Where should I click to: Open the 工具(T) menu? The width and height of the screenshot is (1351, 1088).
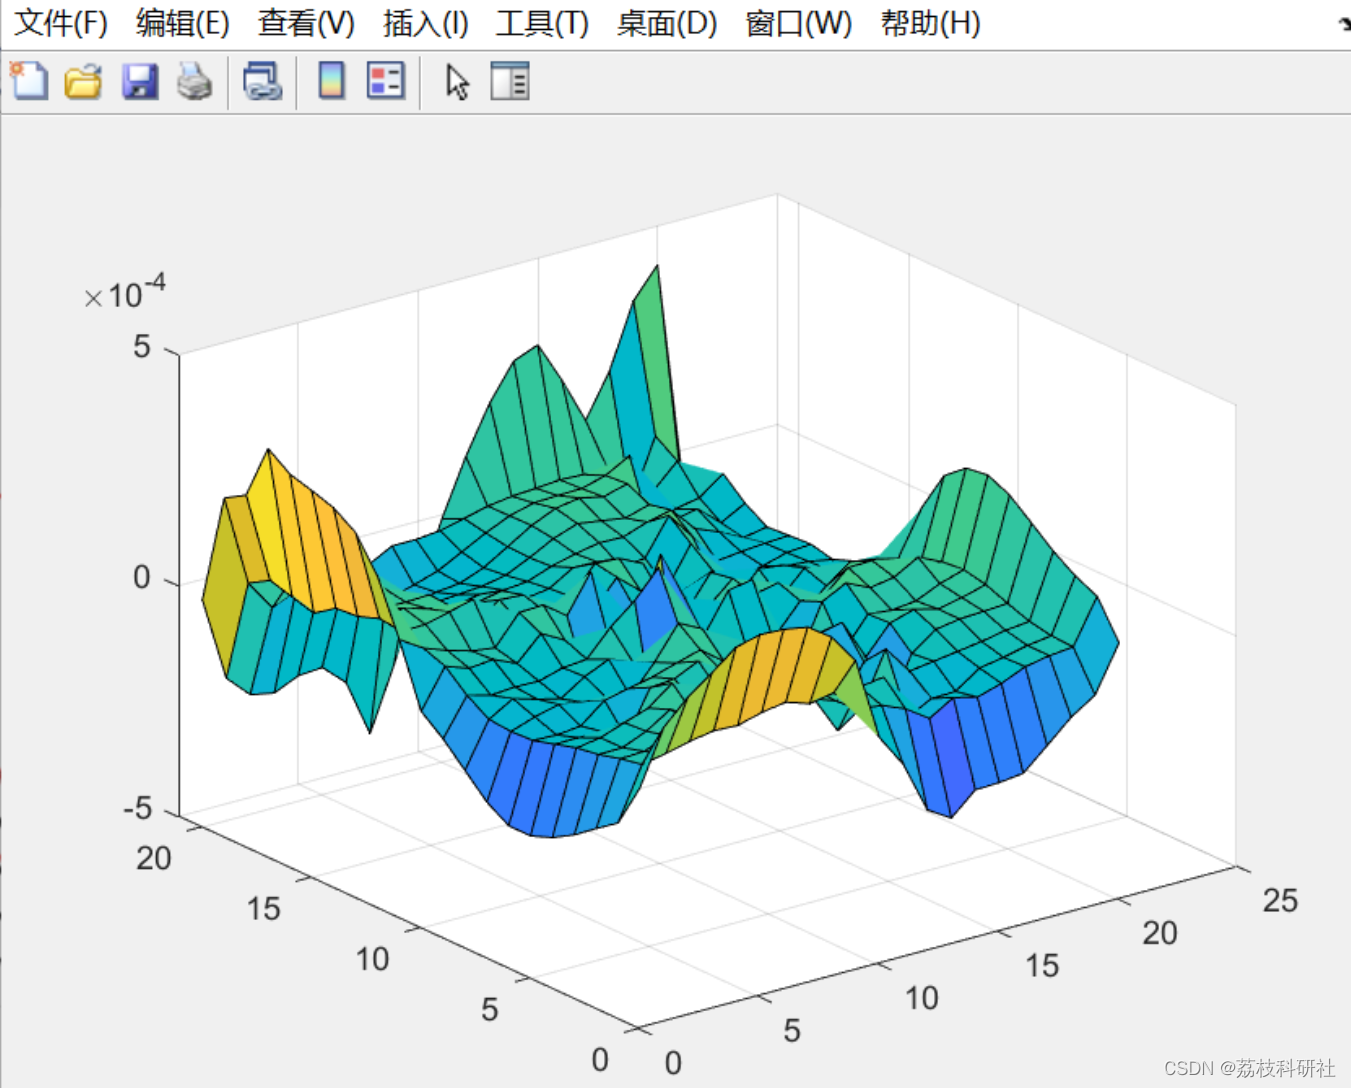(x=543, y=23)
